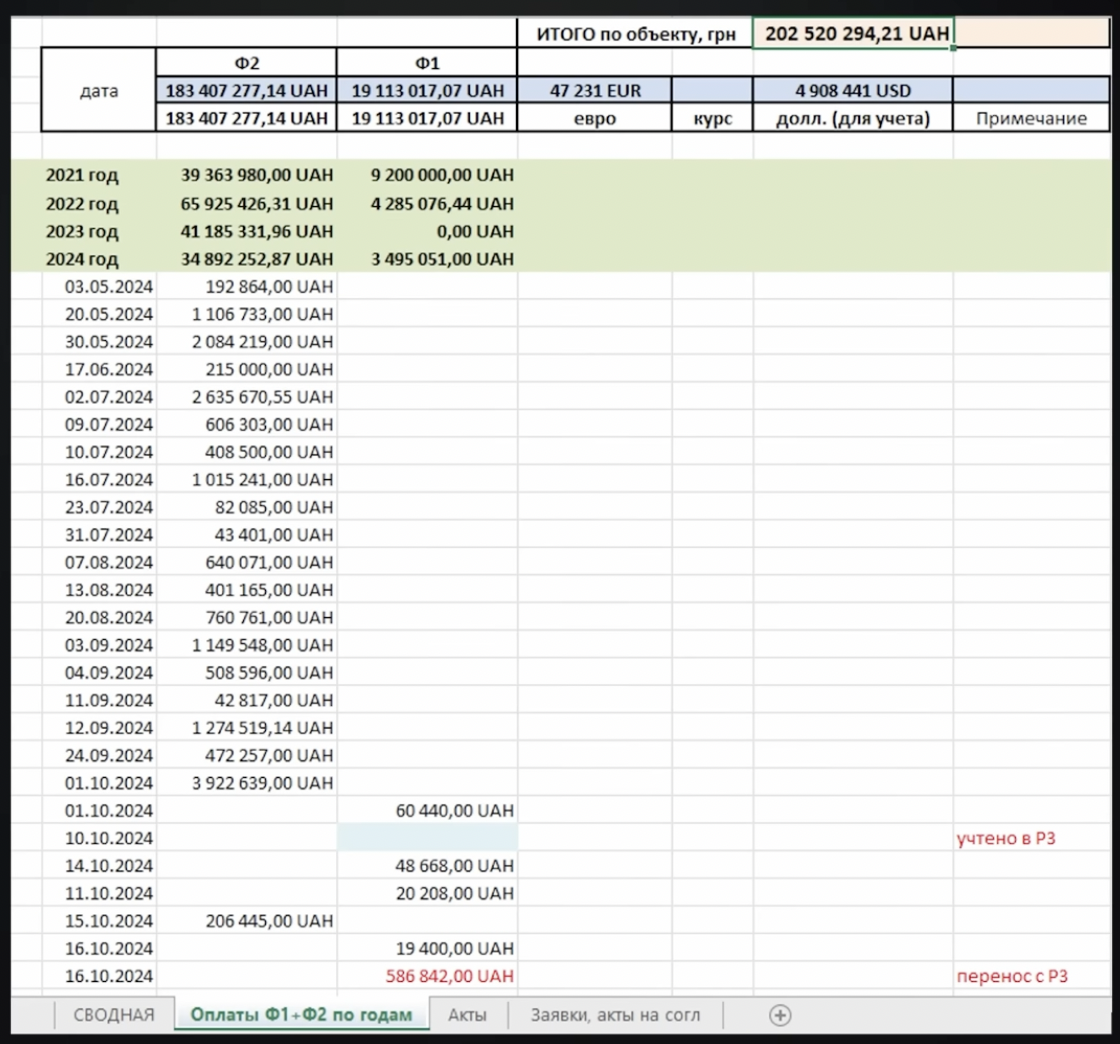The image size is (1120, 1044).
Task: Click the 760 761,00 UAH cell
Action: pos(246,618)
